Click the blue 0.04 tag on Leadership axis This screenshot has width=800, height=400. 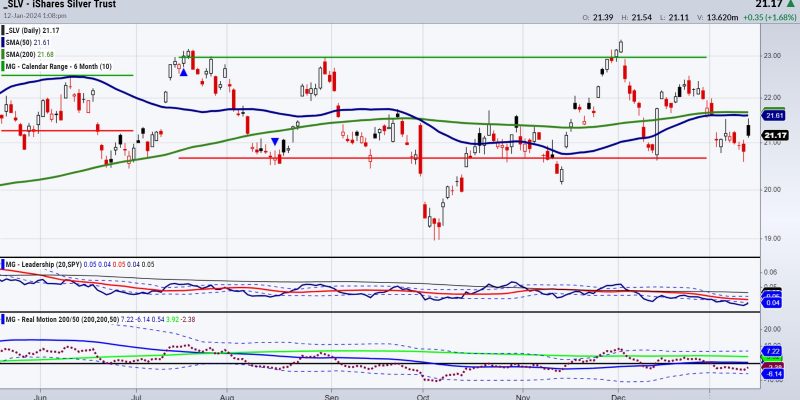(x=771, y=303)
